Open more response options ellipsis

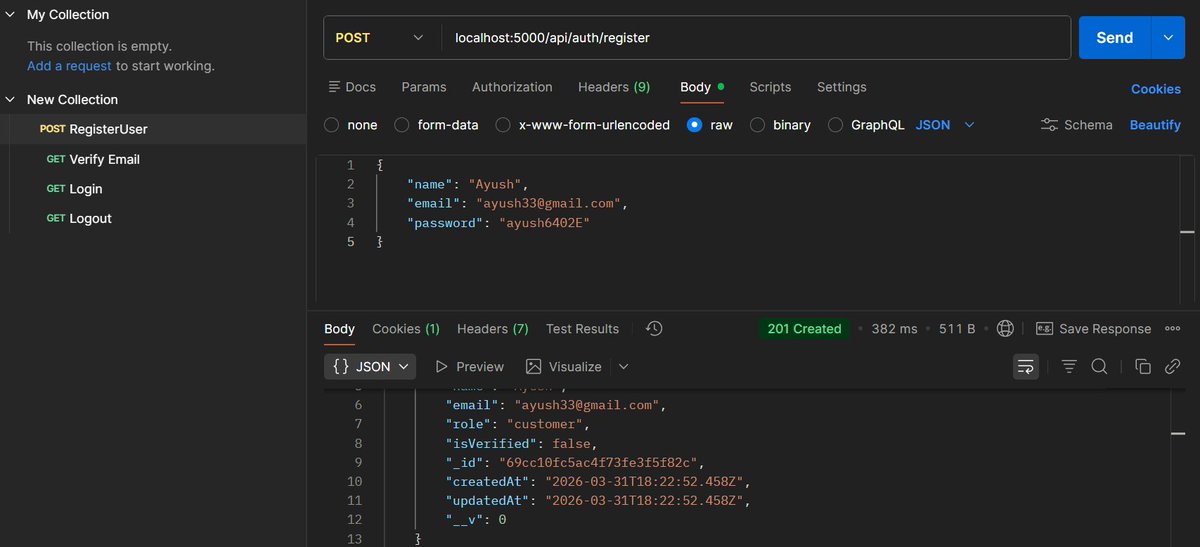point(1173,328)
